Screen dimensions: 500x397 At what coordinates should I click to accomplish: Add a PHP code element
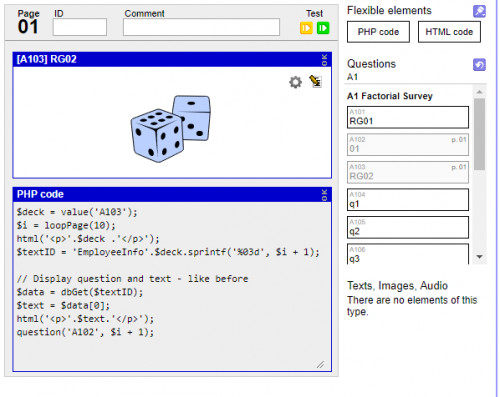click(x=378, y=32)
